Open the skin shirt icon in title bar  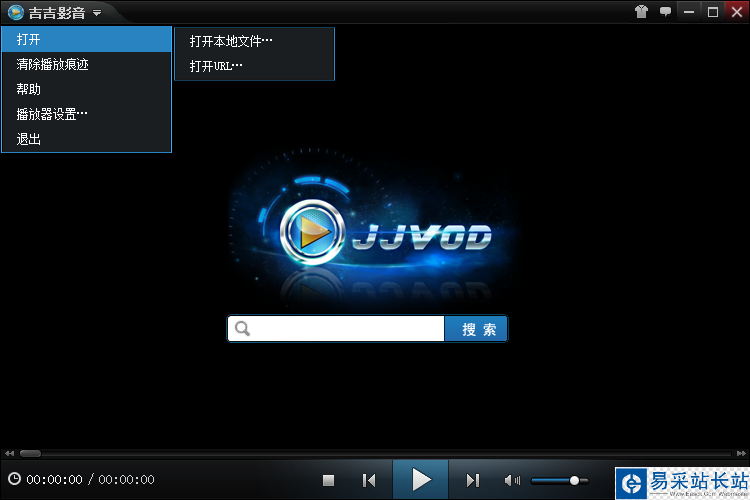pos(641,11)
